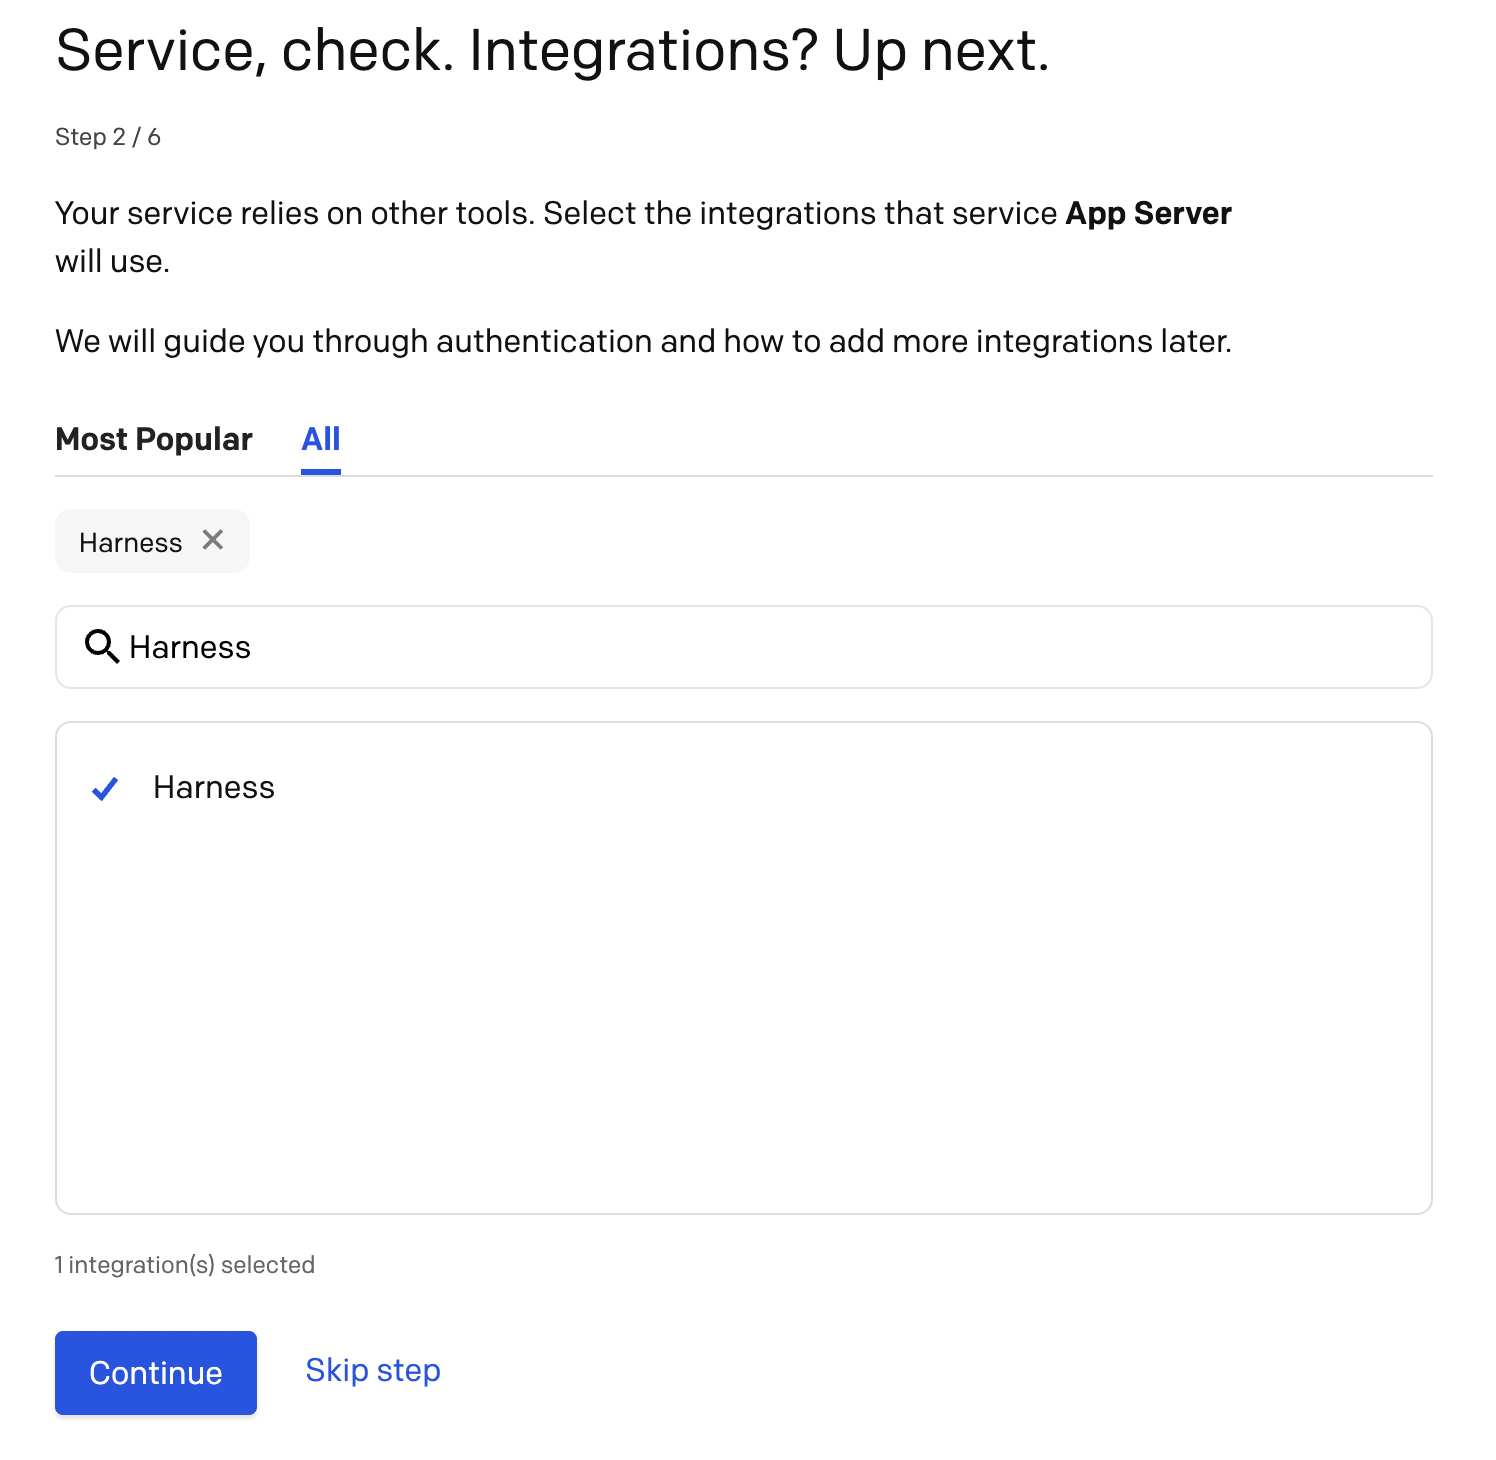Click the Skip step link
Image resolution: width=1496 pixels, height=1460 pixels.
372,1371
